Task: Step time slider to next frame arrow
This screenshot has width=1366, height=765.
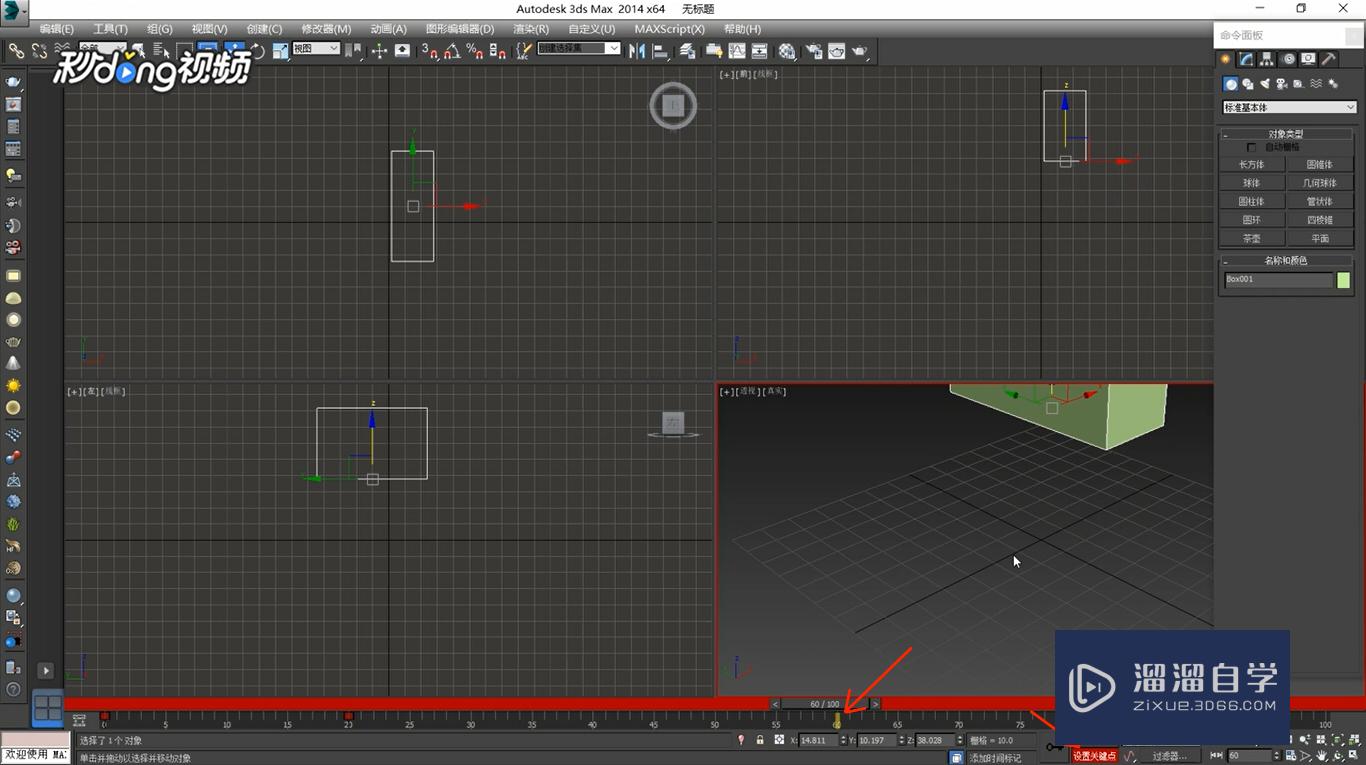Action: pyautogui.click(x=876, y=704)
